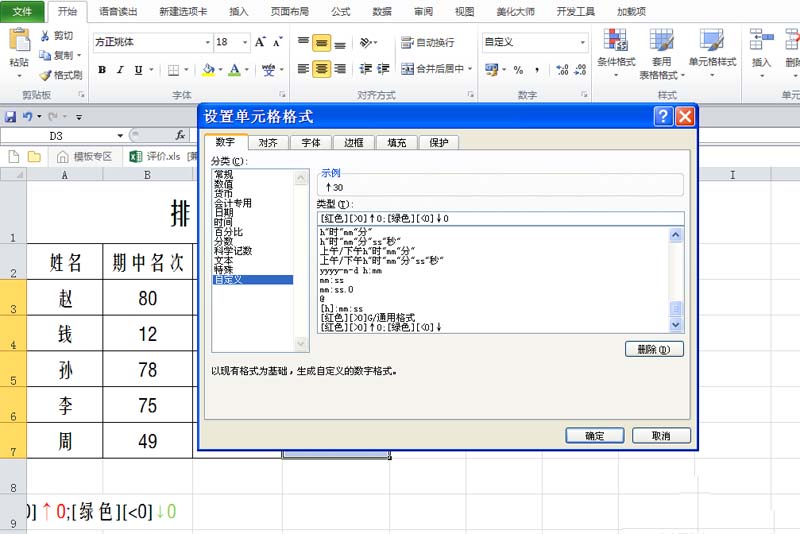This screenshot has width=800, height=534.
Task: Click the Paste icon in clipboard group
Action: (x=19, y=41)
